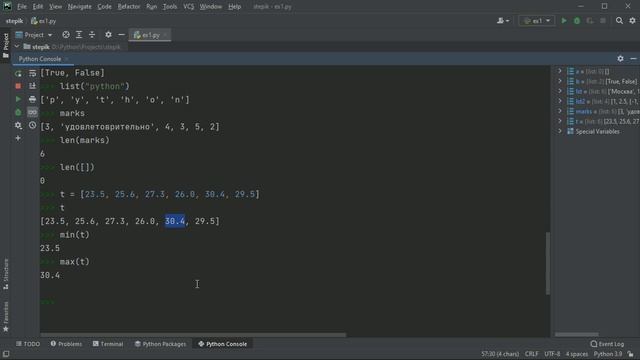Open the Terminal tool window
640x360 pixels.
click(x=108, y=344)
